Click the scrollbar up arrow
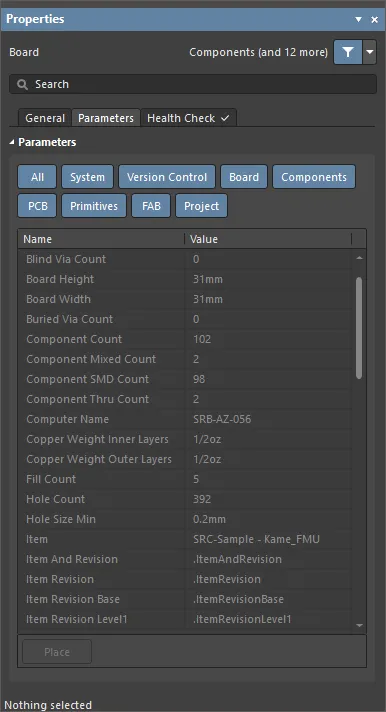The image size is (386, 712). tap(359, 258)
